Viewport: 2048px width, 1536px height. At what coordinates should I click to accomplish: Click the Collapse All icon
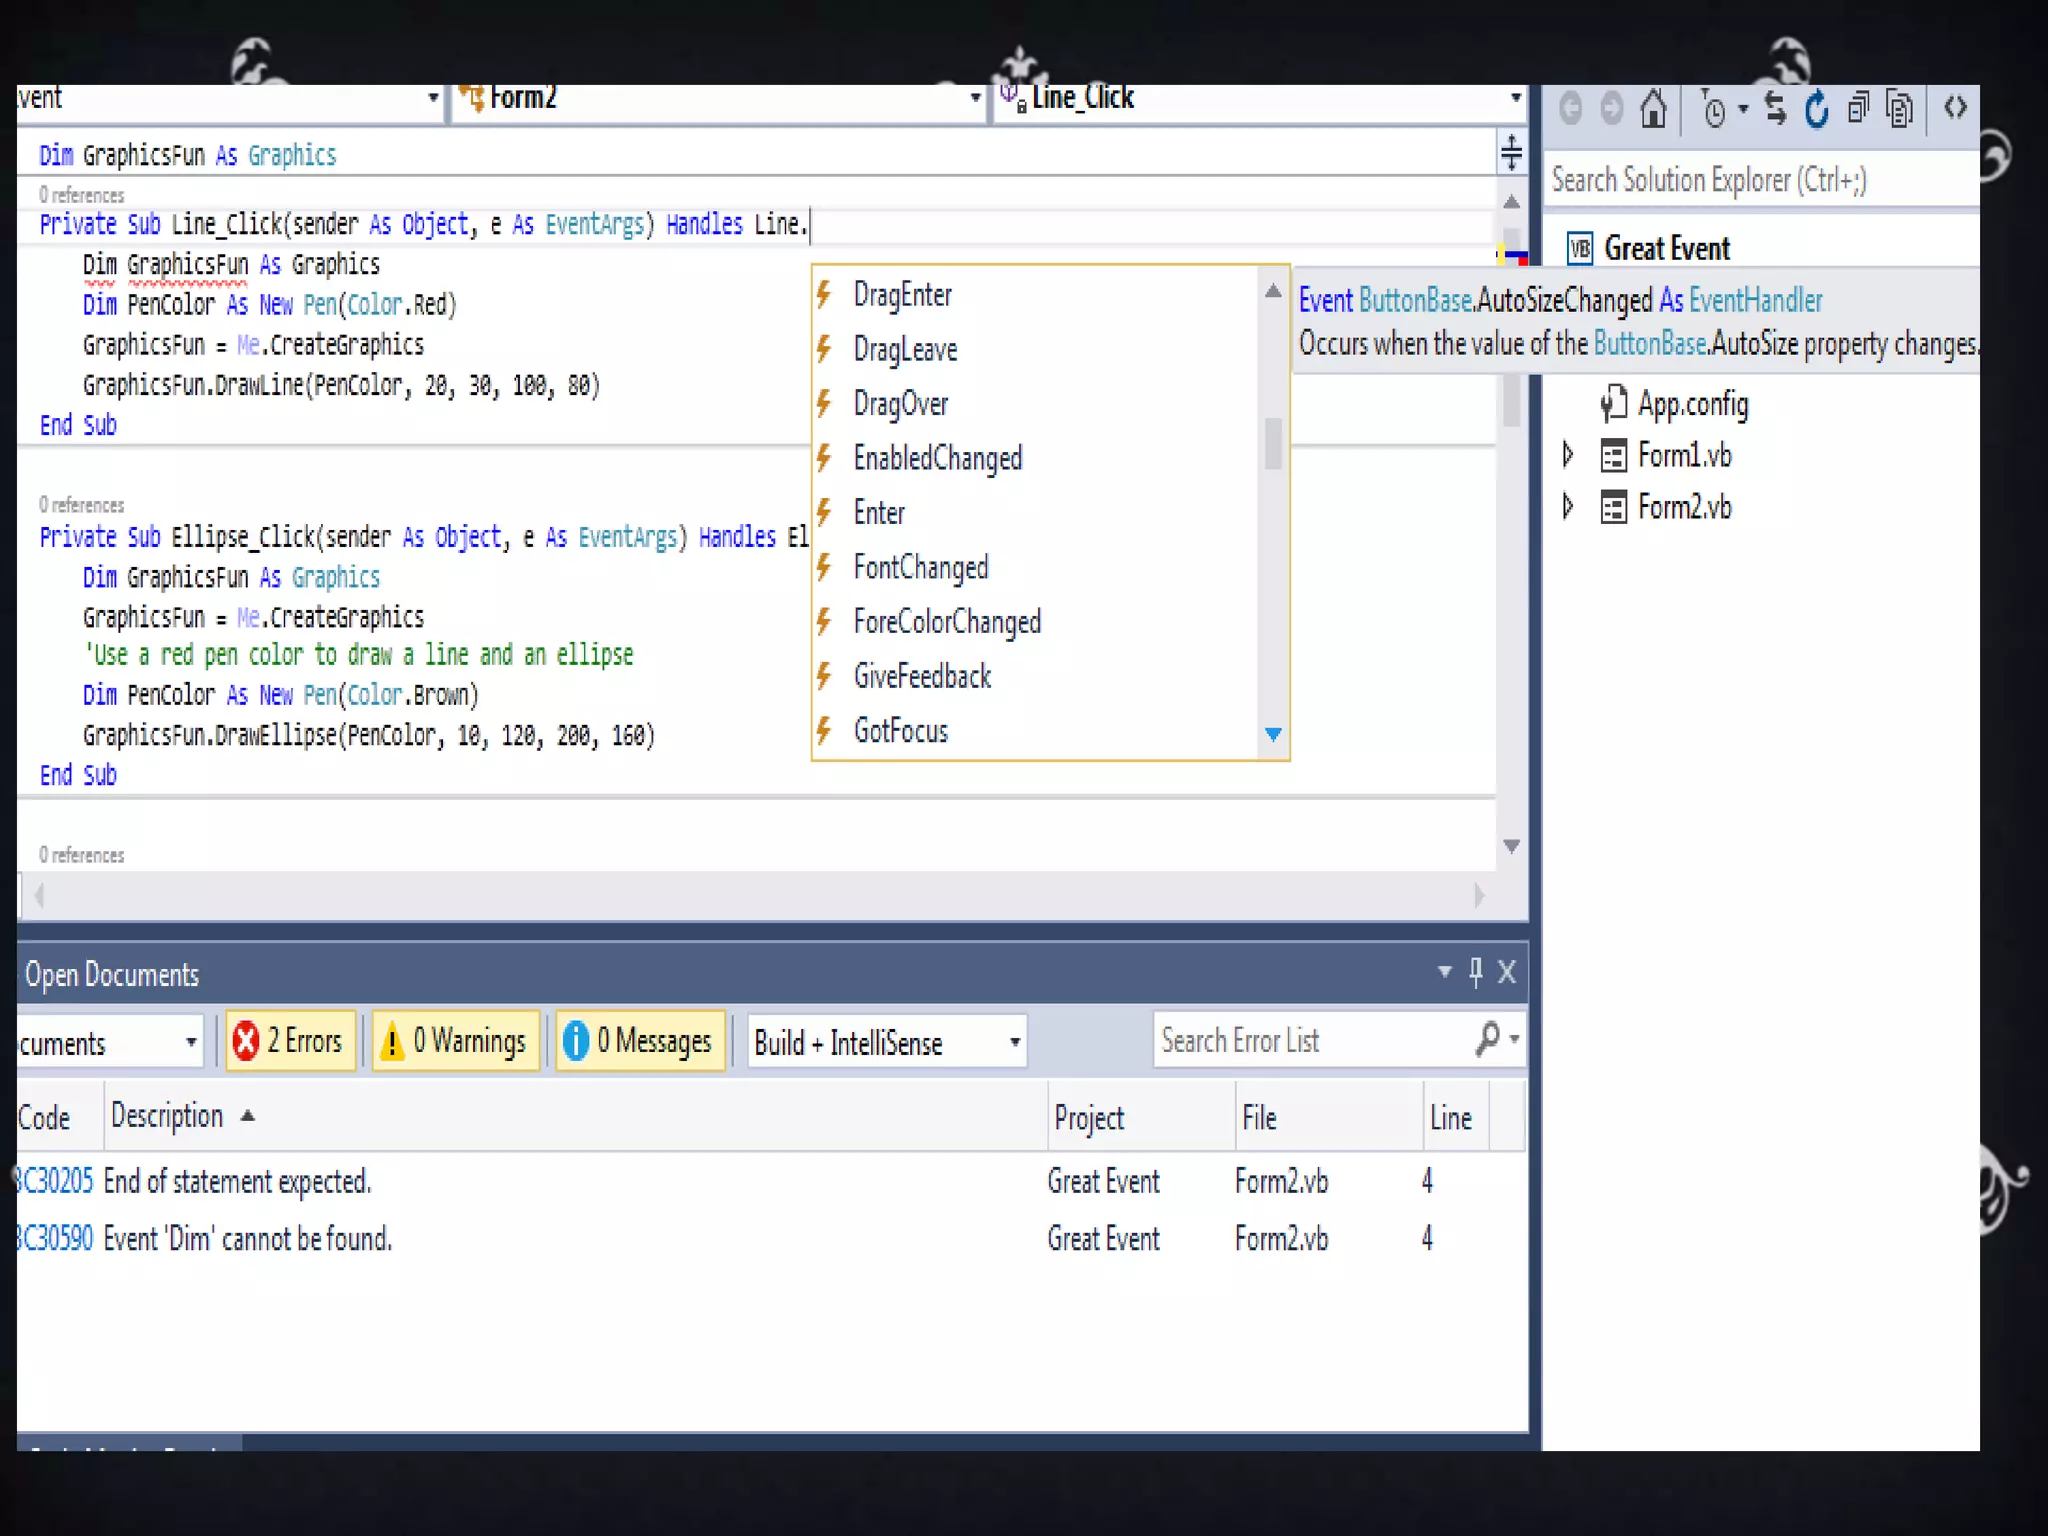pos(1858,109)
